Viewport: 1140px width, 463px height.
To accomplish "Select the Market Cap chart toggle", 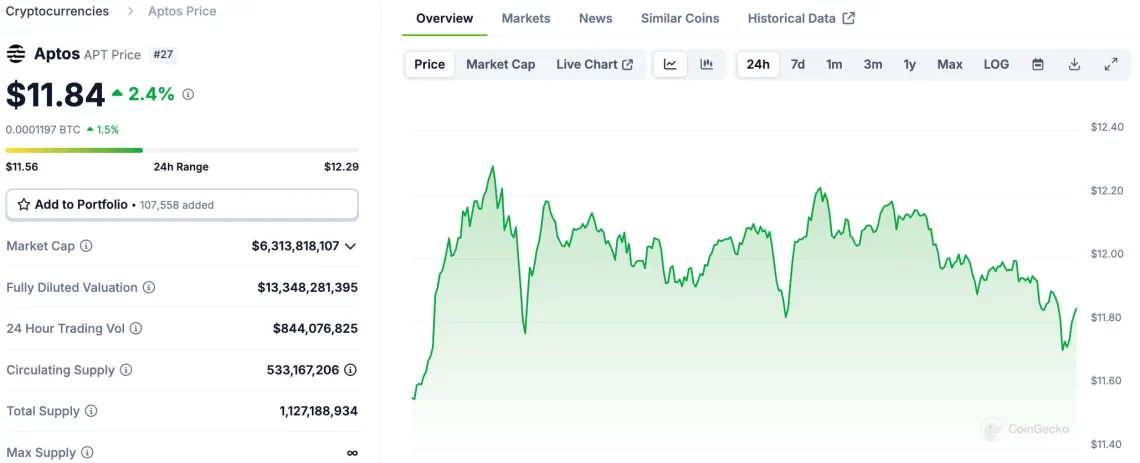I will [501, 64].
